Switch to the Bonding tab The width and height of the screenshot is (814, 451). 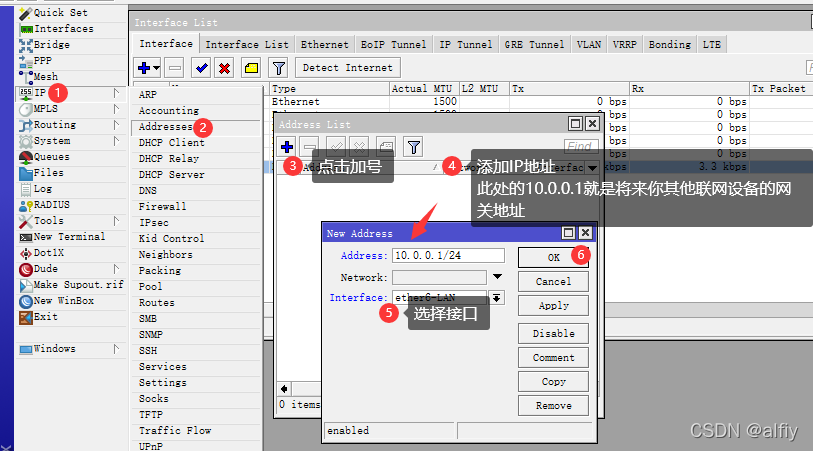click(x=670, y=45)
